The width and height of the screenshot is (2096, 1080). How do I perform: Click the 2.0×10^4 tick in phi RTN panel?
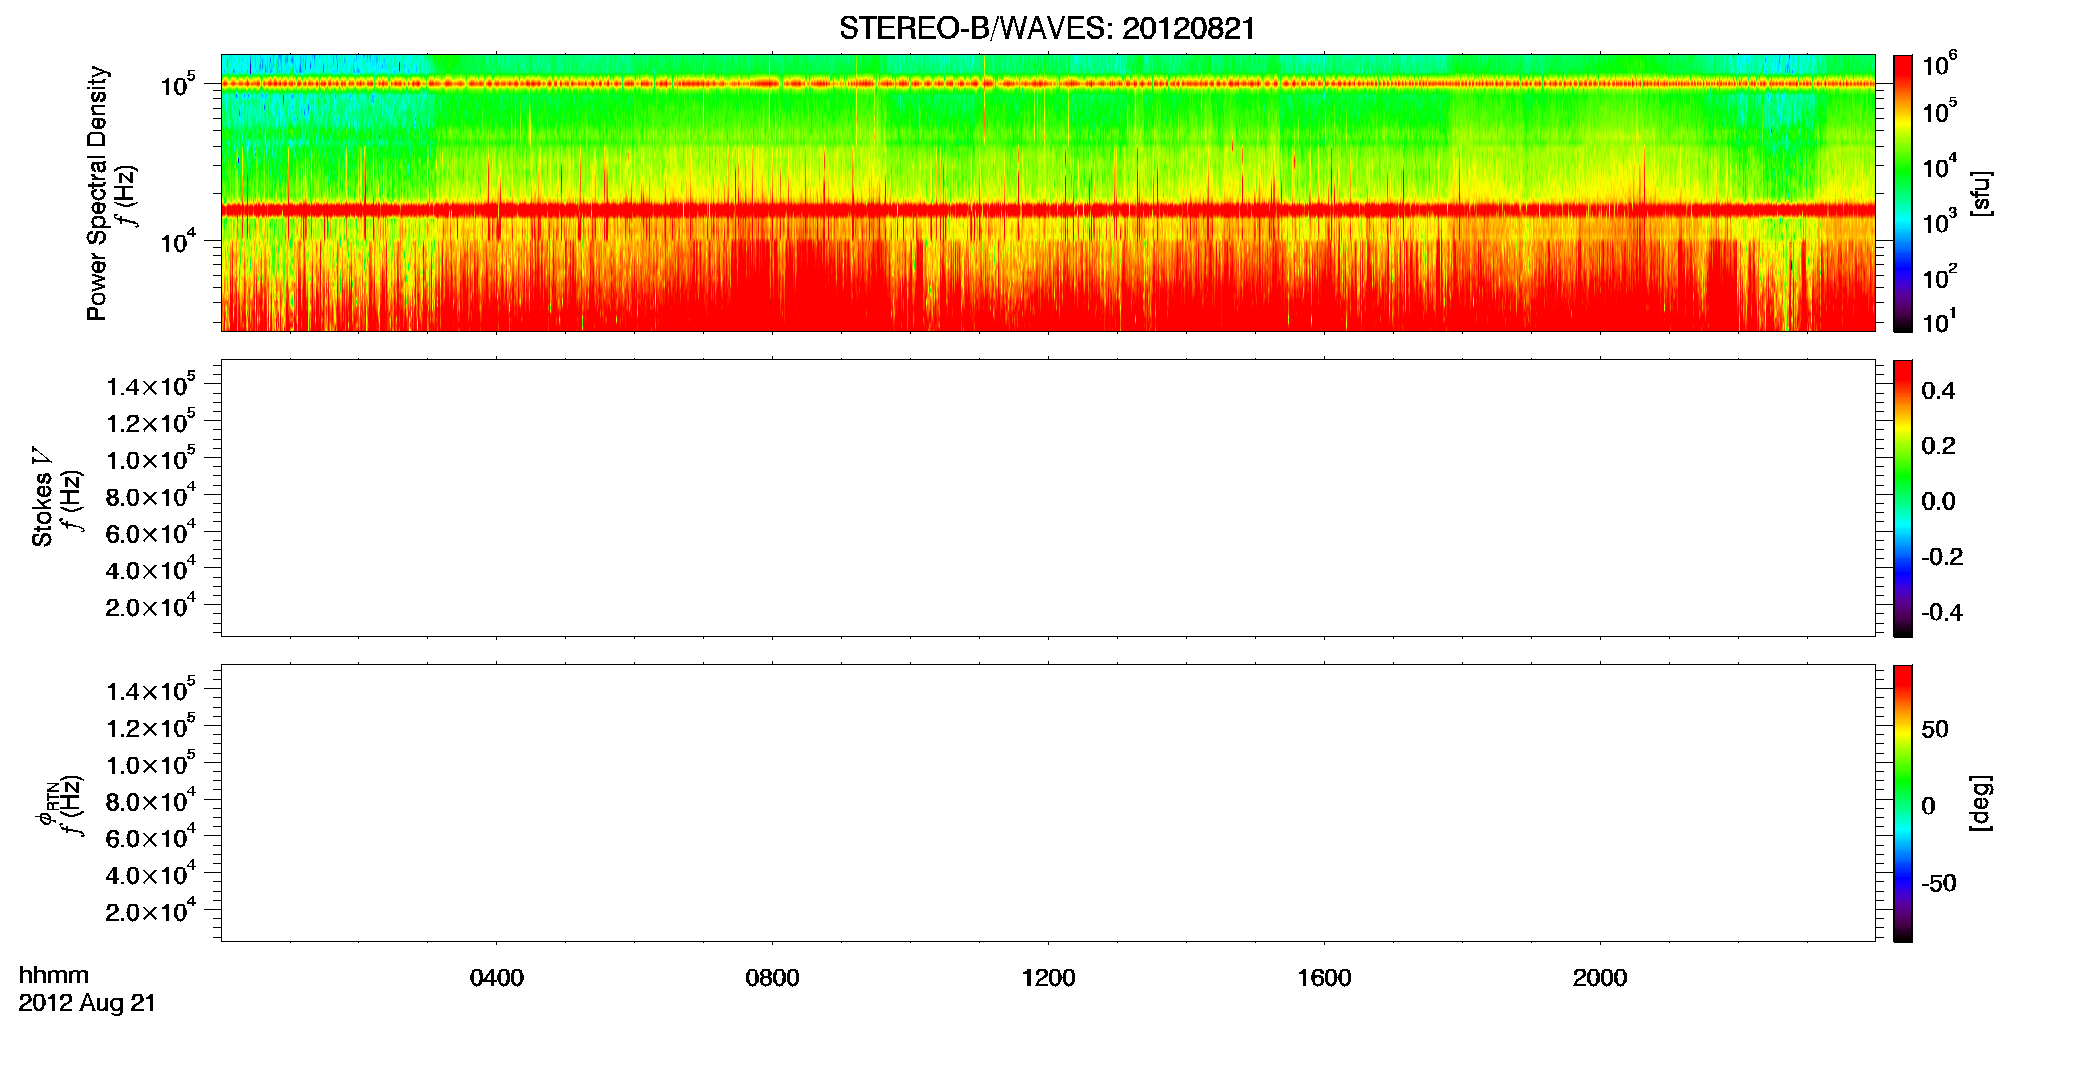[151, 911]
